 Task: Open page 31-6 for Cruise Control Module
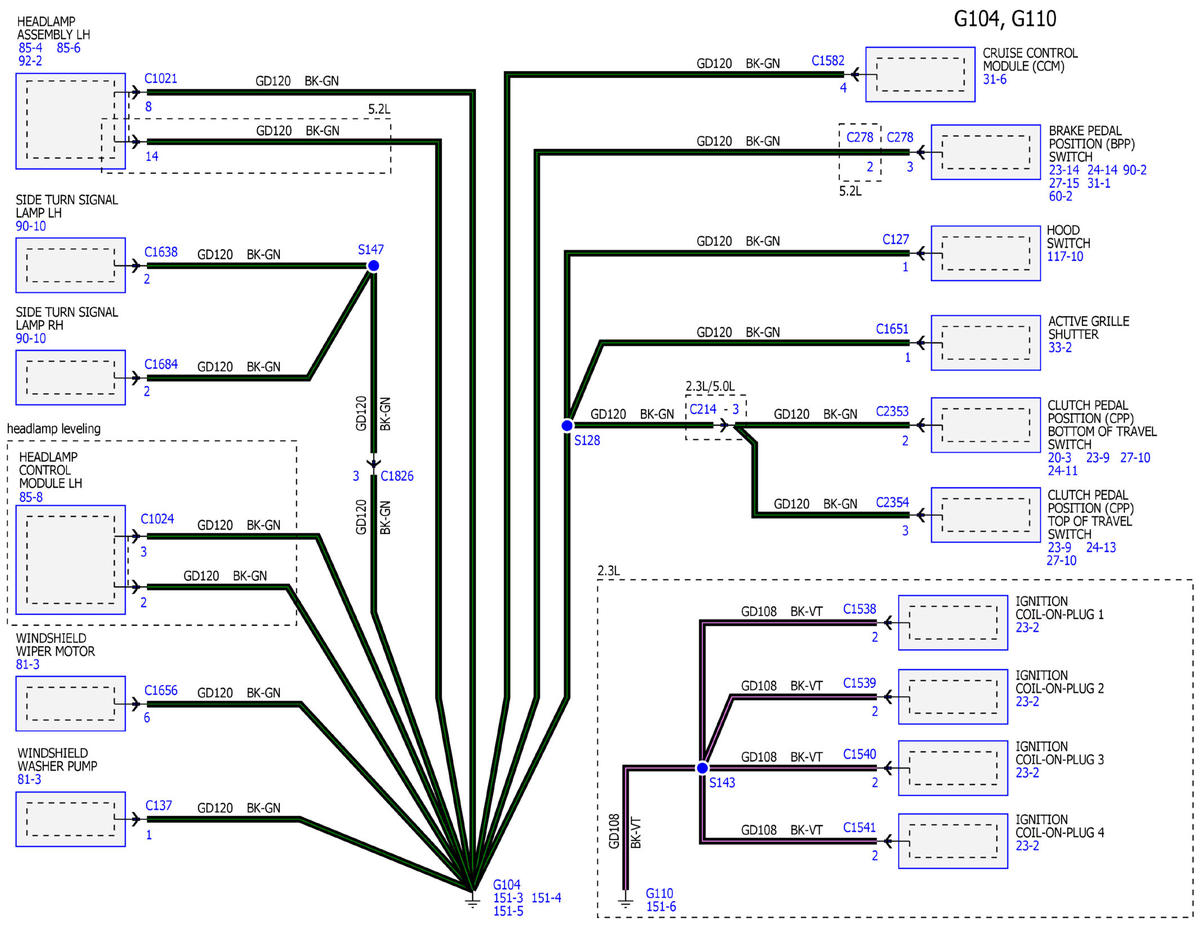pos(995,79)
